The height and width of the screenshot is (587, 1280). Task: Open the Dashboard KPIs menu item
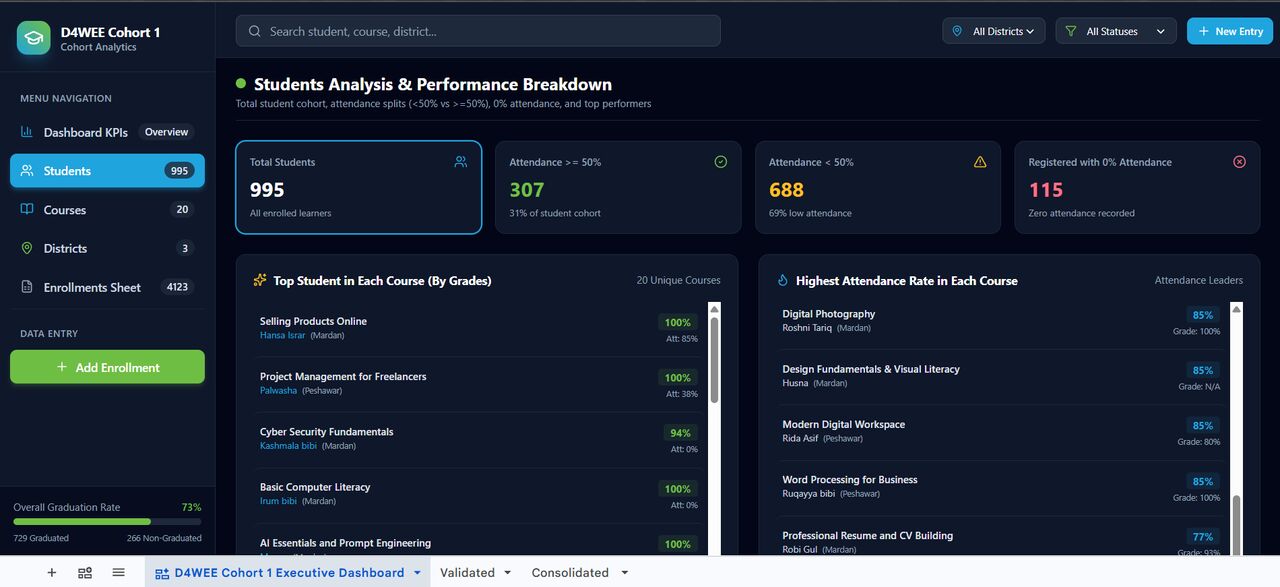pos(107,132)
